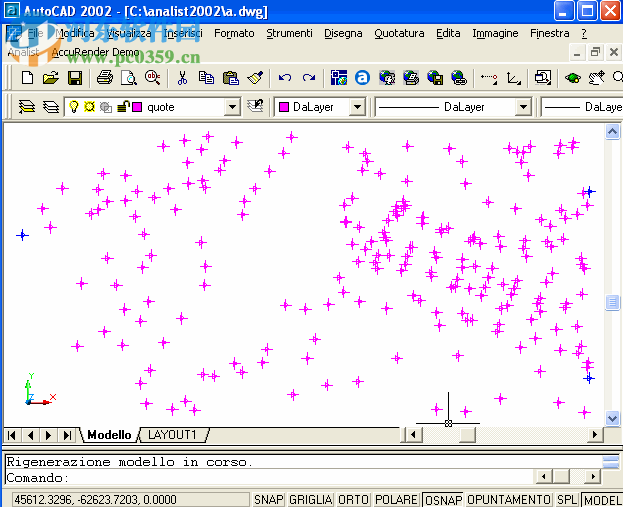Open the File menu

click(35, 33)
